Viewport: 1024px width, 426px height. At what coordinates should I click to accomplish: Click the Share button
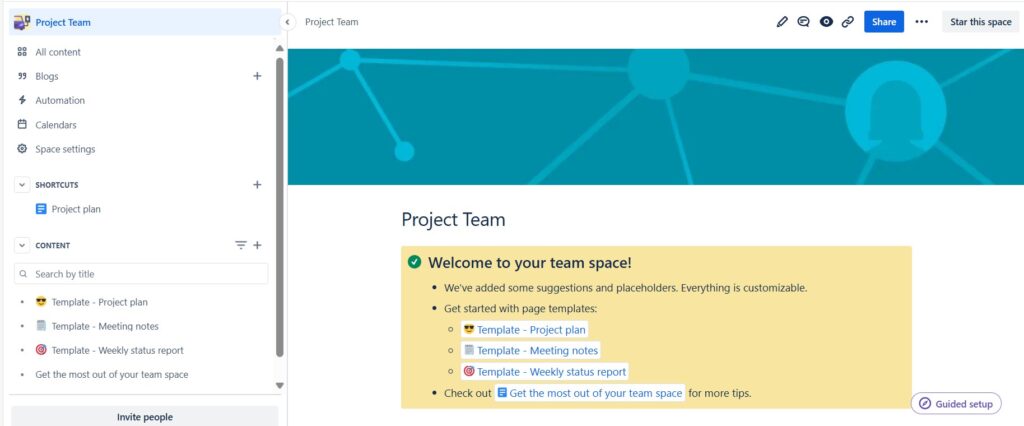[x=884, y=22]
